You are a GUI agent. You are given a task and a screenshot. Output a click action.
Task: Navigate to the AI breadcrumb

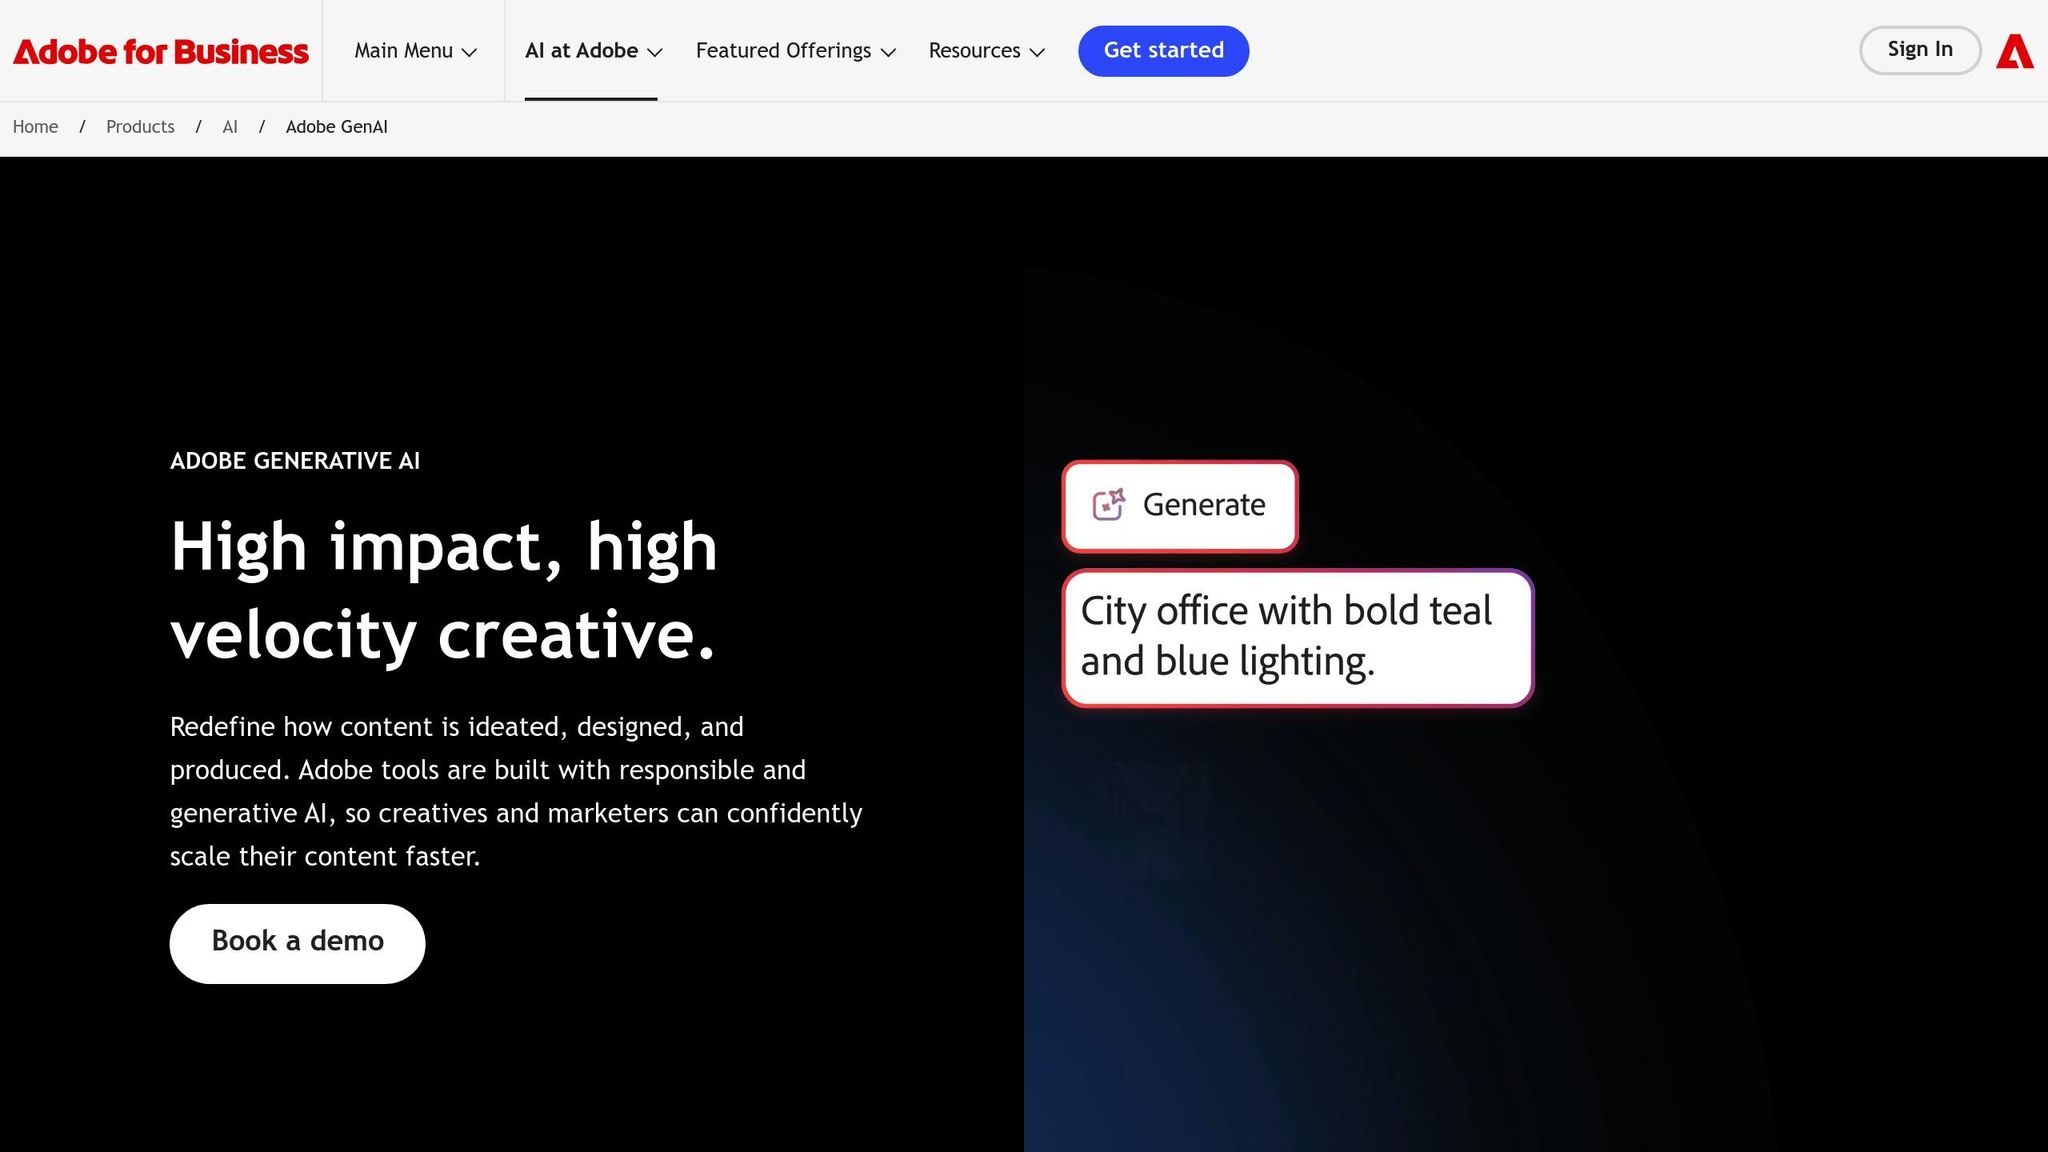pos(230,127)
